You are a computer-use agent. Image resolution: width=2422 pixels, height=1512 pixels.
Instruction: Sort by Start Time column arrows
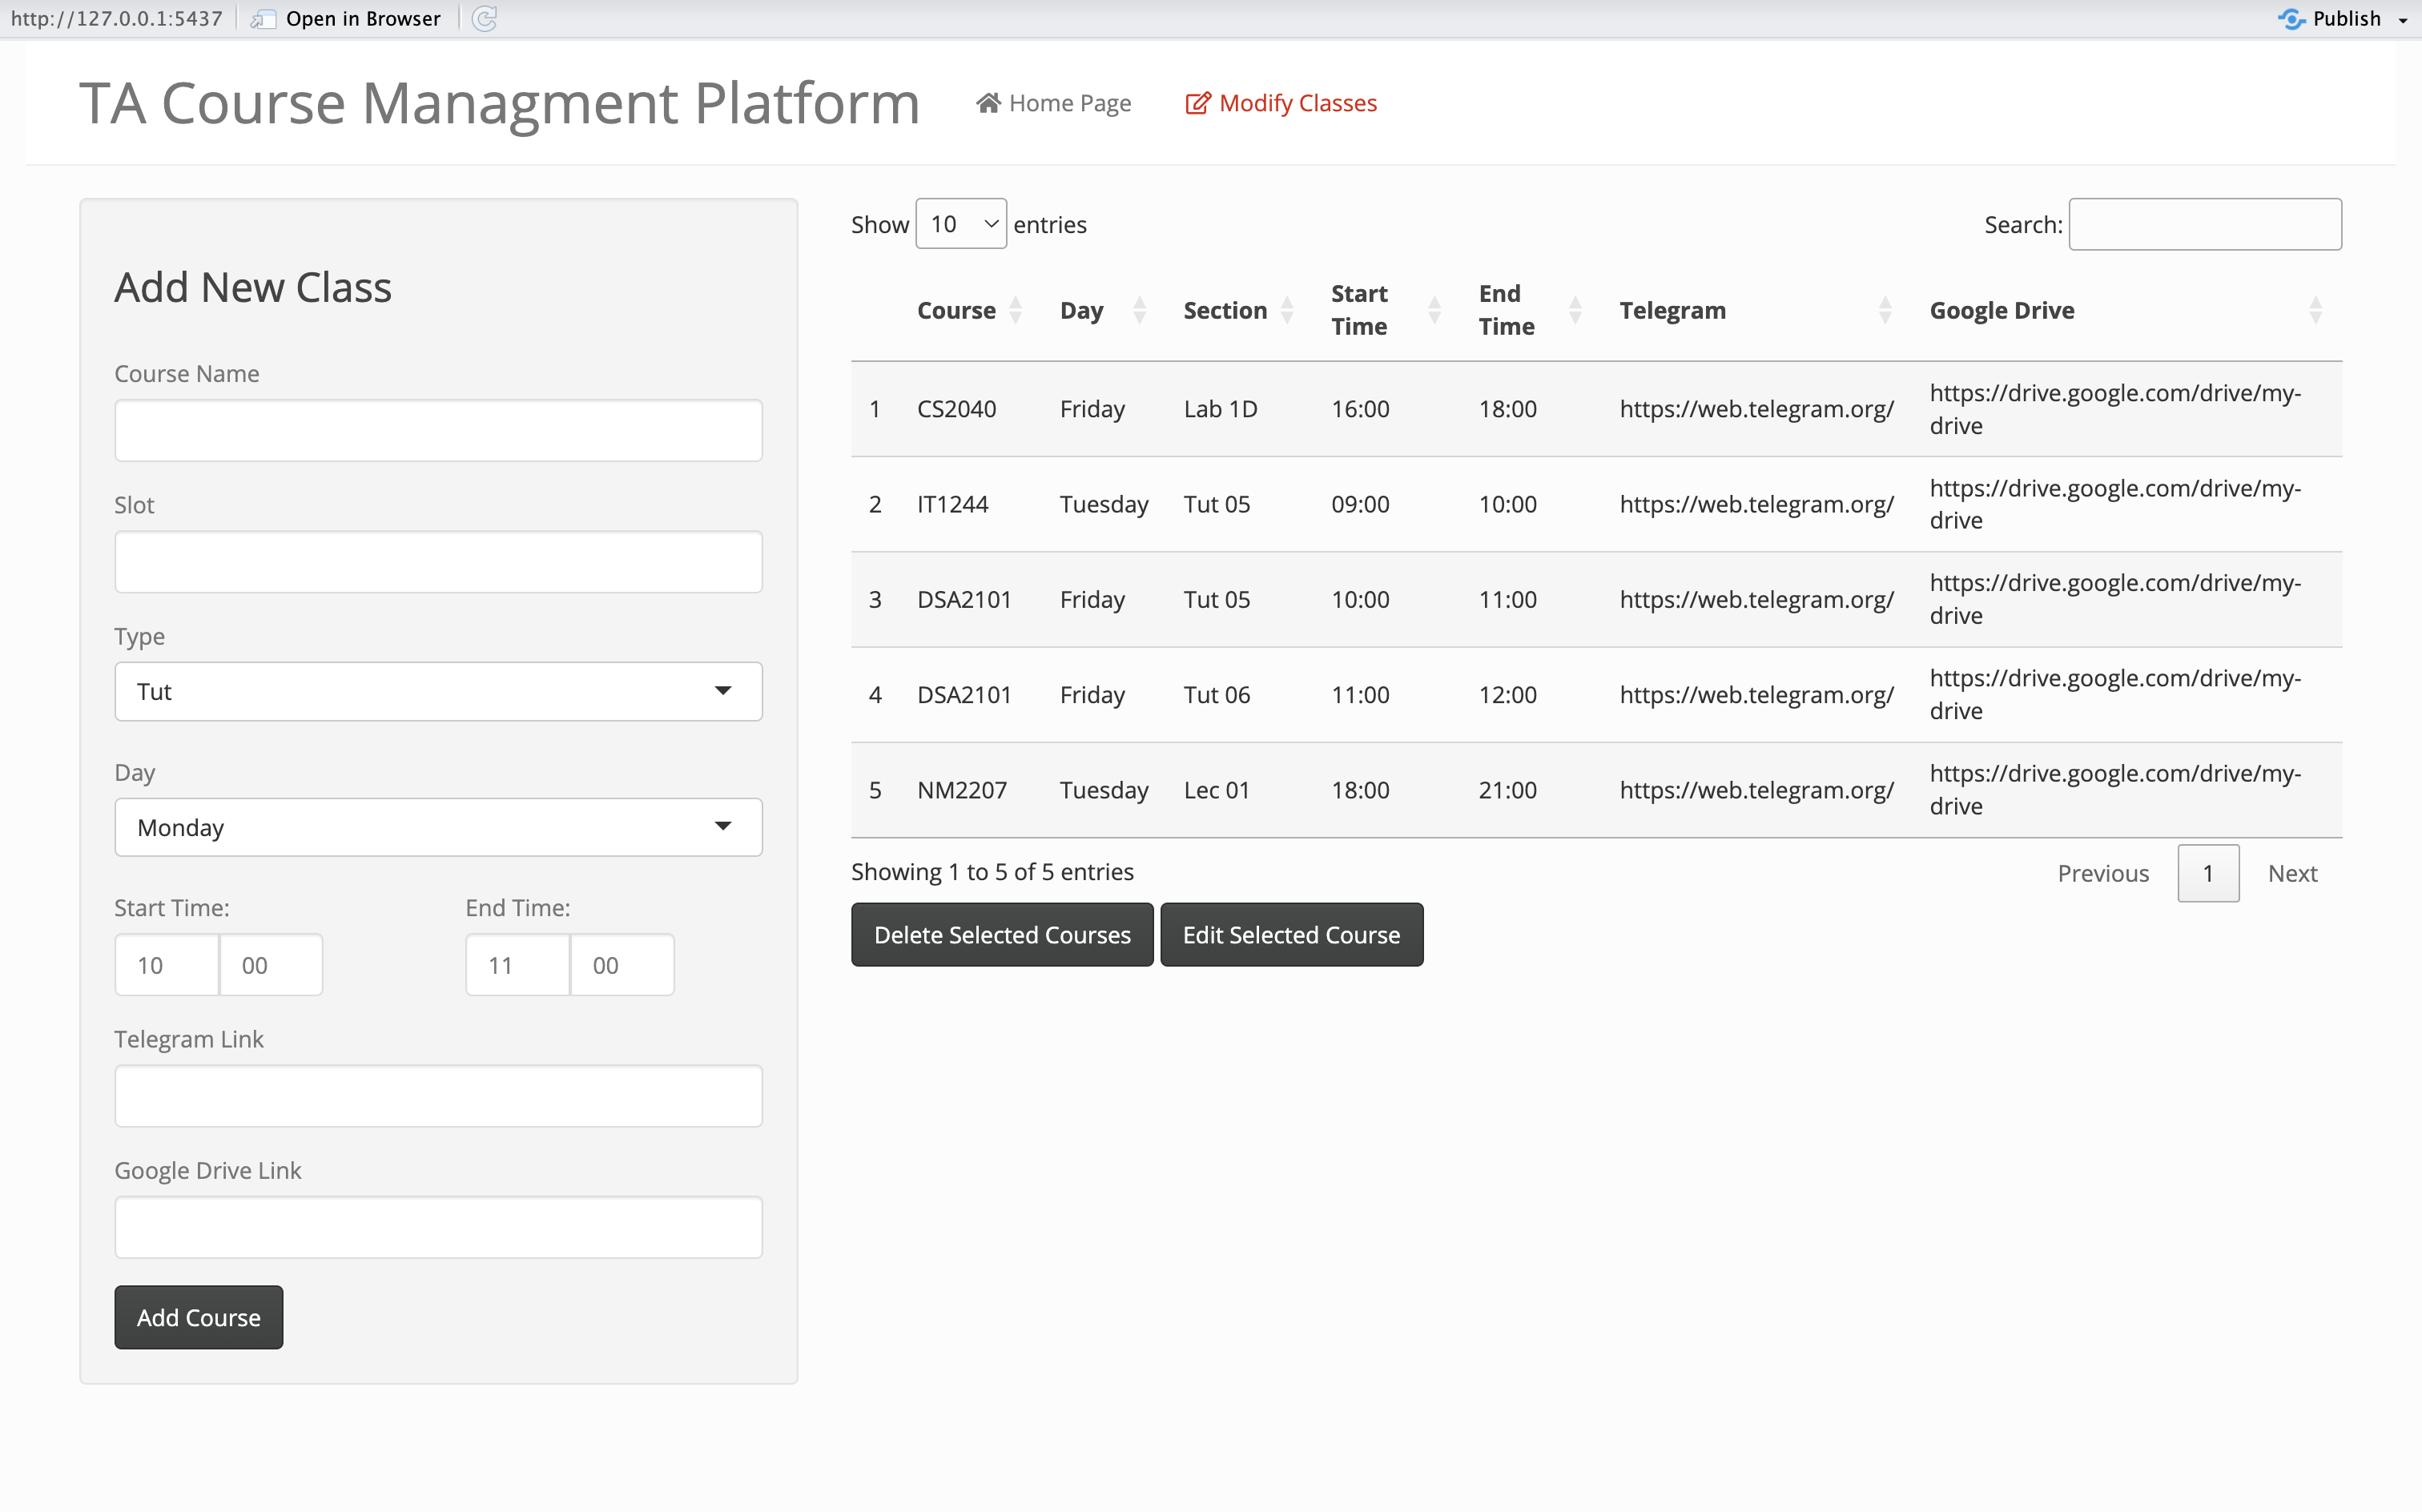point(1434,310)
